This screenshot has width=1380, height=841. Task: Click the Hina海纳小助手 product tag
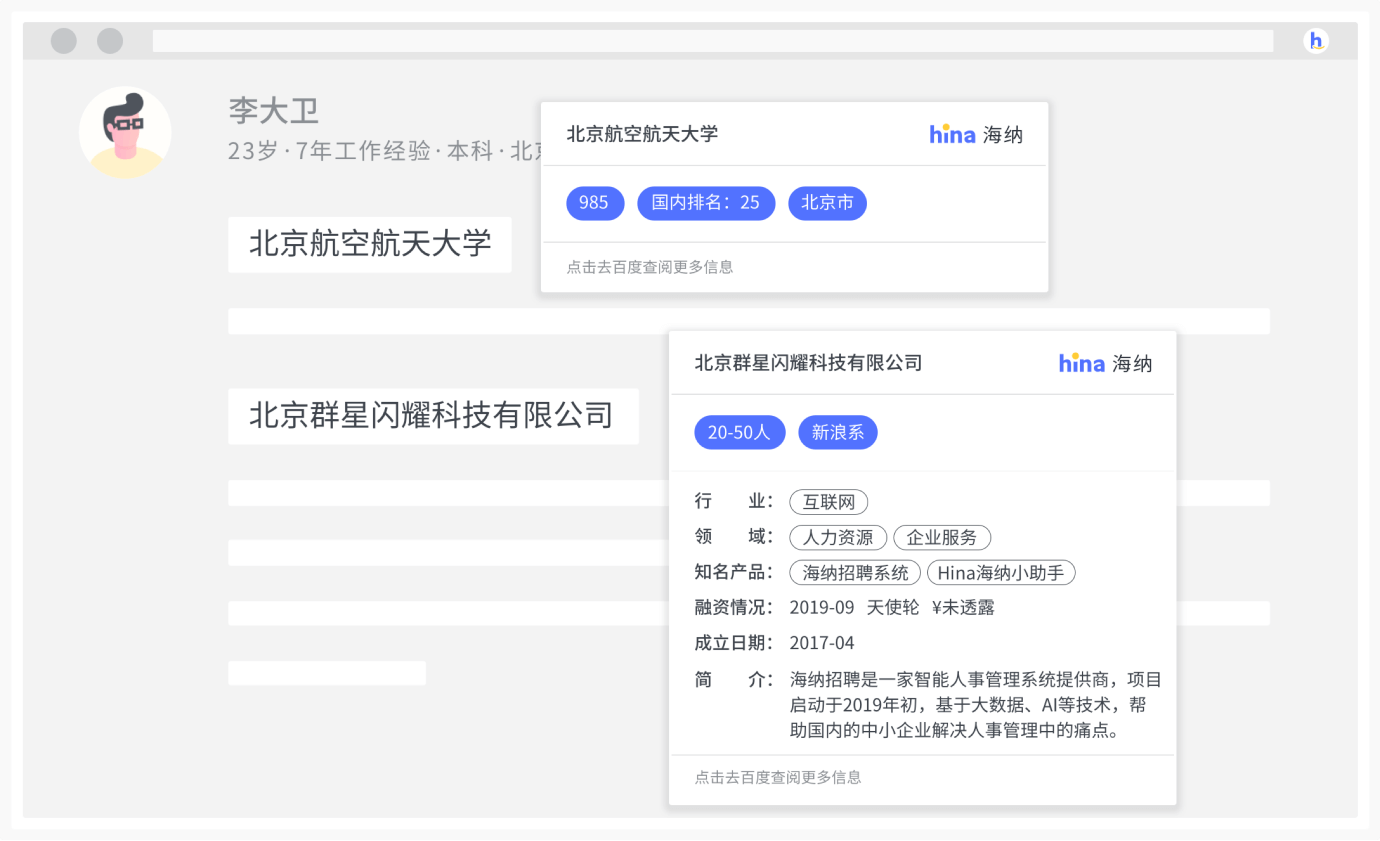pyautogui.click(x=1001, y=573)
